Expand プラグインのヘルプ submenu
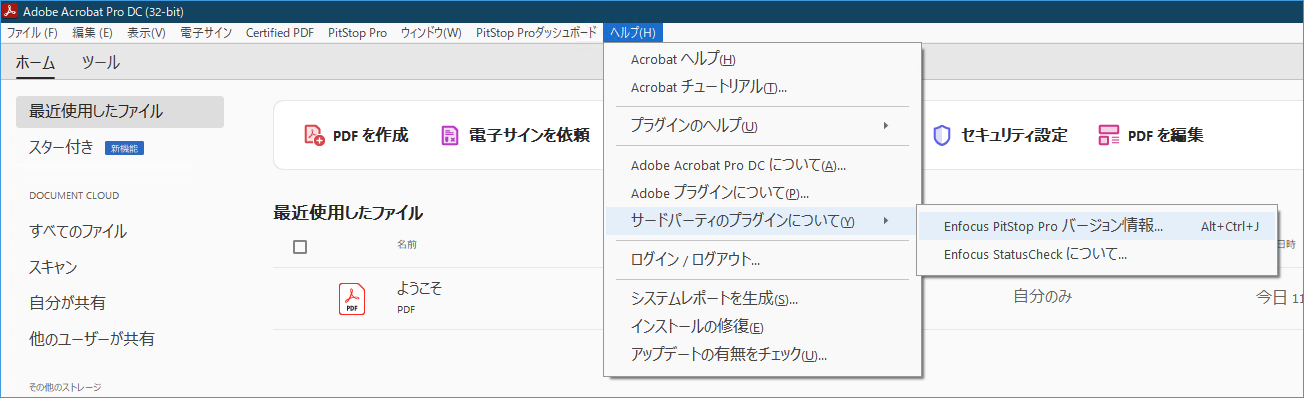The width and height of the screenshot is (1304, 398). [761, 126]
